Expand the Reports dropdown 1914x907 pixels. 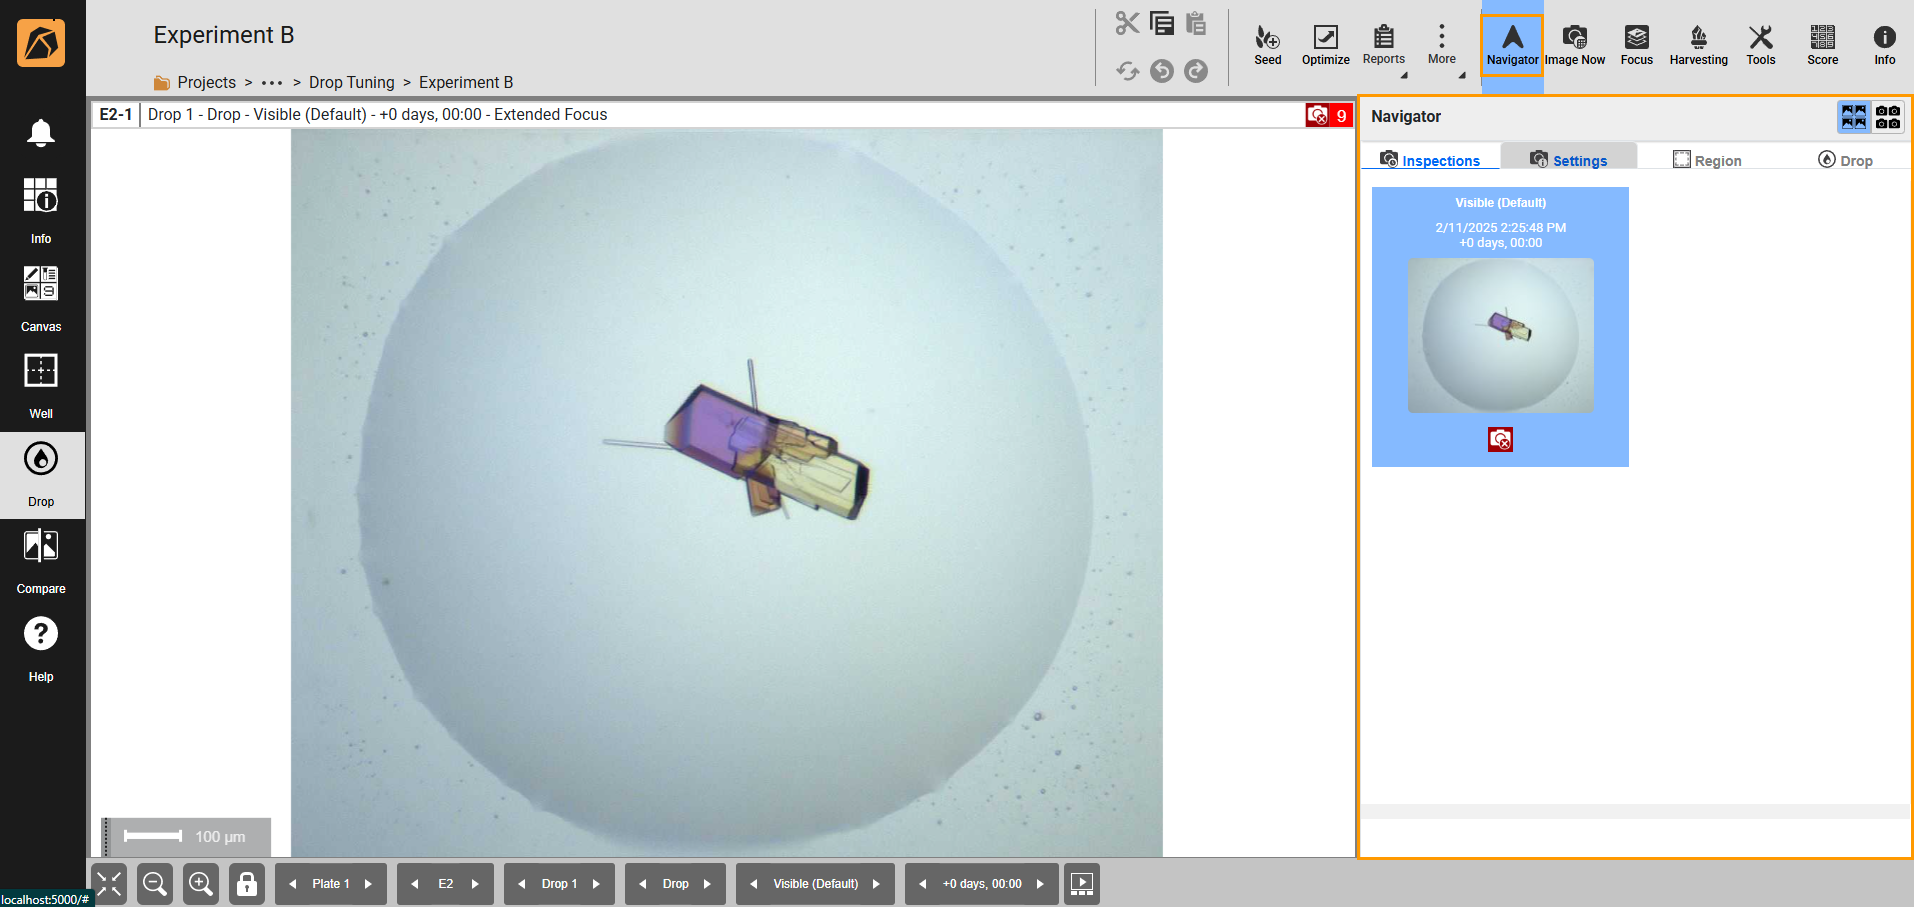[1384, 45]
